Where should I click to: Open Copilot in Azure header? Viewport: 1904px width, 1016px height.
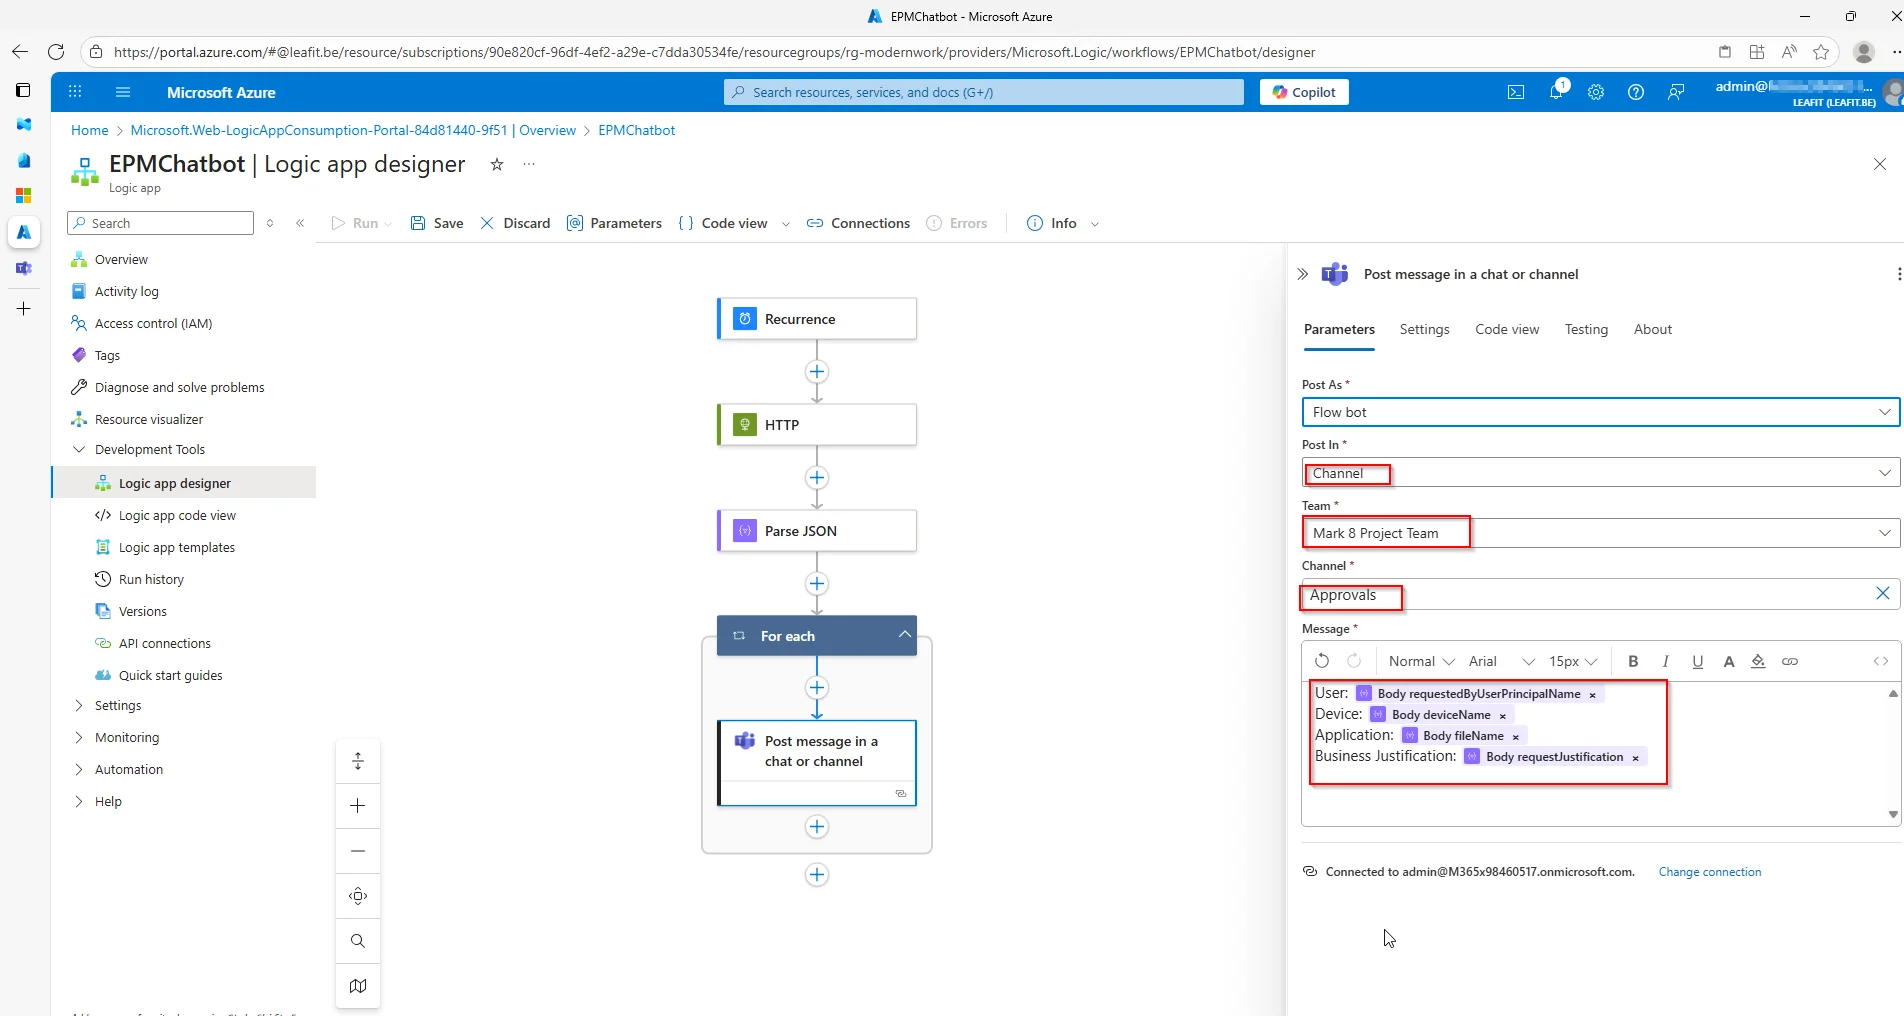(1304, 92)
